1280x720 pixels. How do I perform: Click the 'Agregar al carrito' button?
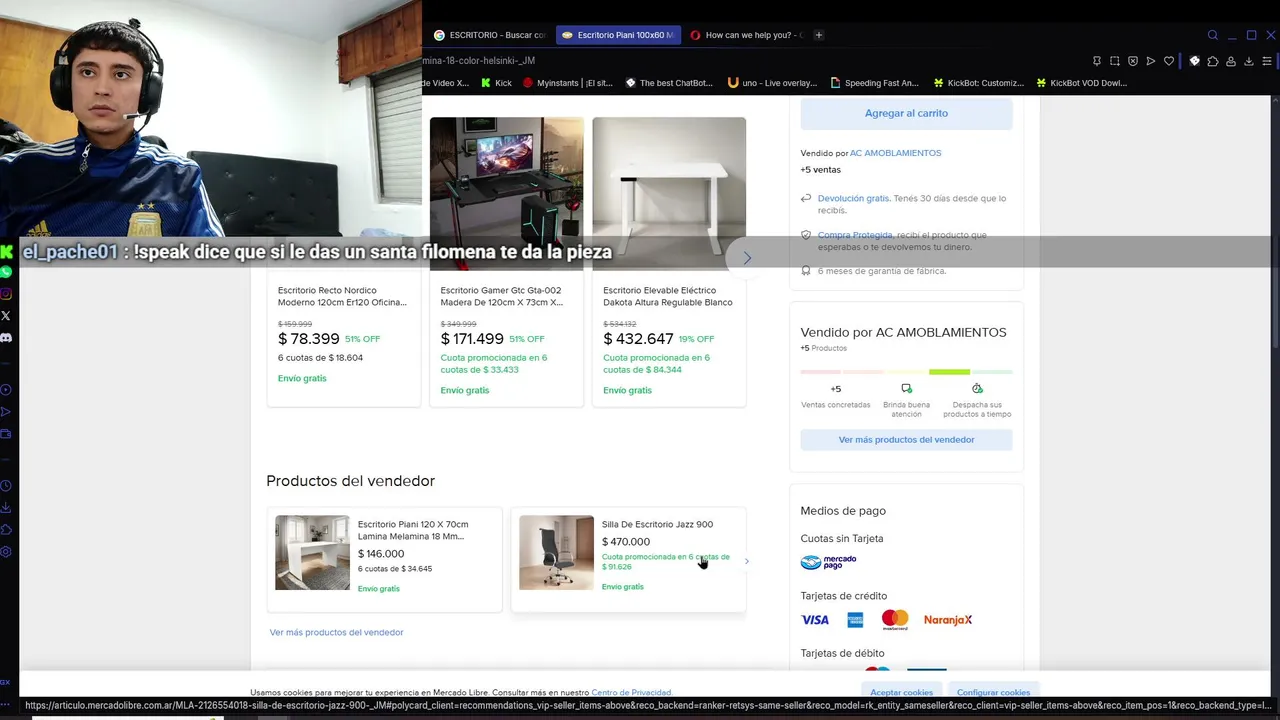[906, 113]
